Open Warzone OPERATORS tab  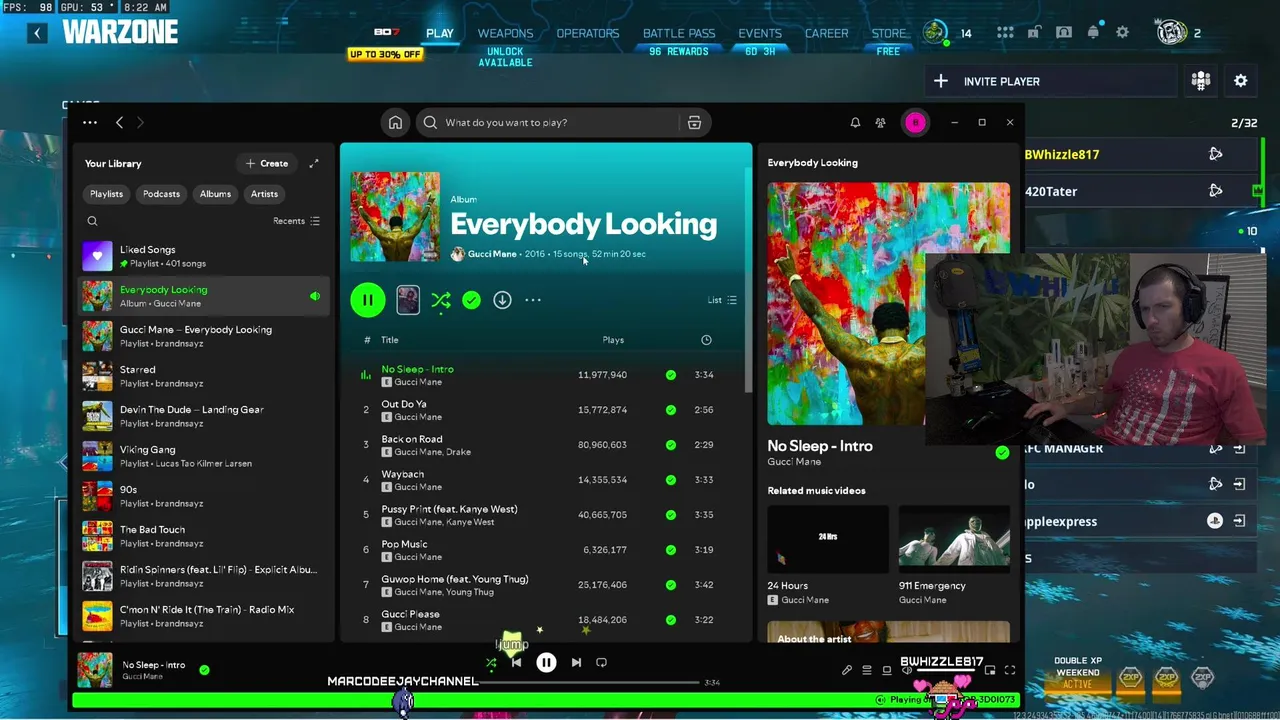click(588, 34)
